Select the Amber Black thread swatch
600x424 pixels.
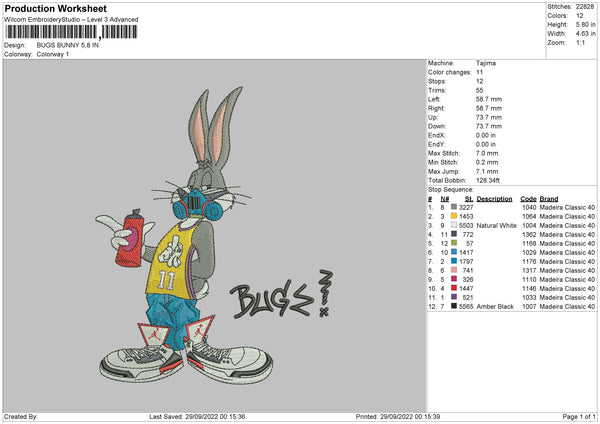point(454,306)
